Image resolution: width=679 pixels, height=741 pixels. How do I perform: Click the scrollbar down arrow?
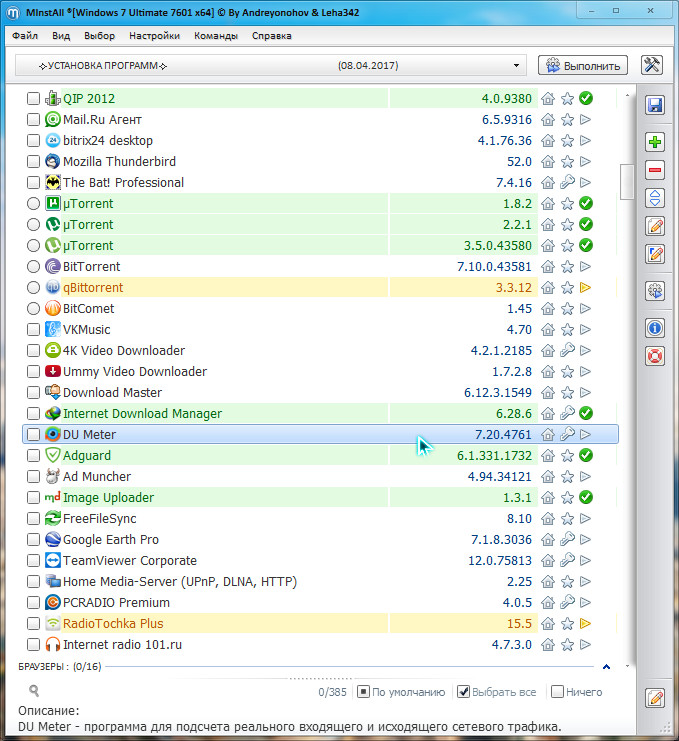(x=627, y=666)
